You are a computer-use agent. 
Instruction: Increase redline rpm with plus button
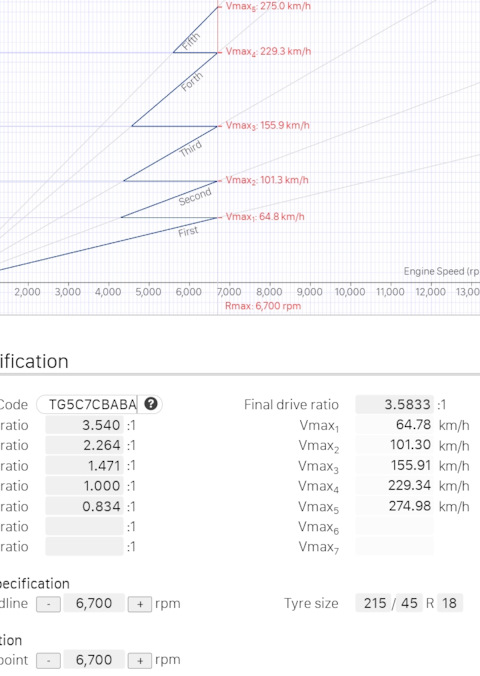(140, 604)
